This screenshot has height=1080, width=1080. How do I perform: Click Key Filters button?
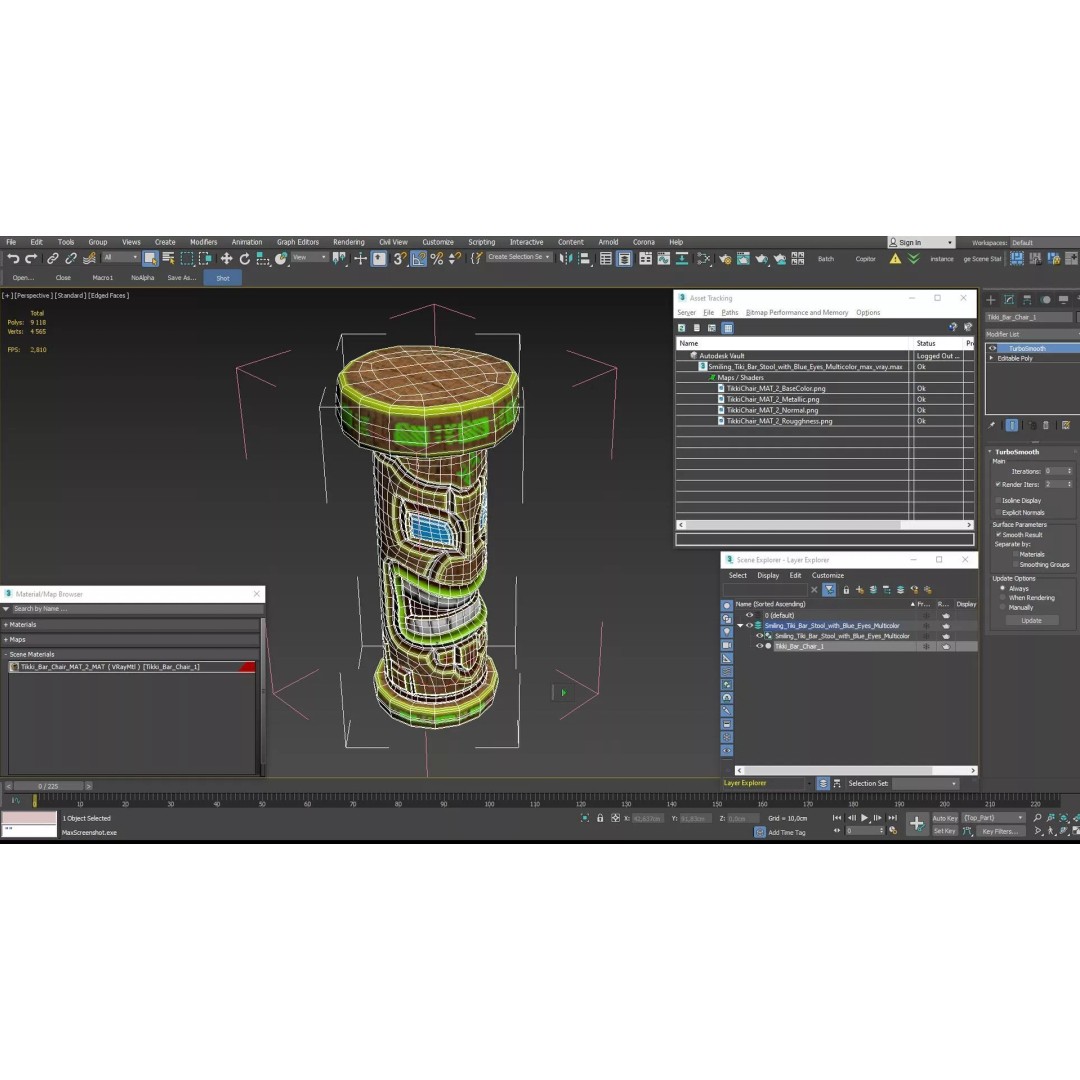(x=999, y=831)
